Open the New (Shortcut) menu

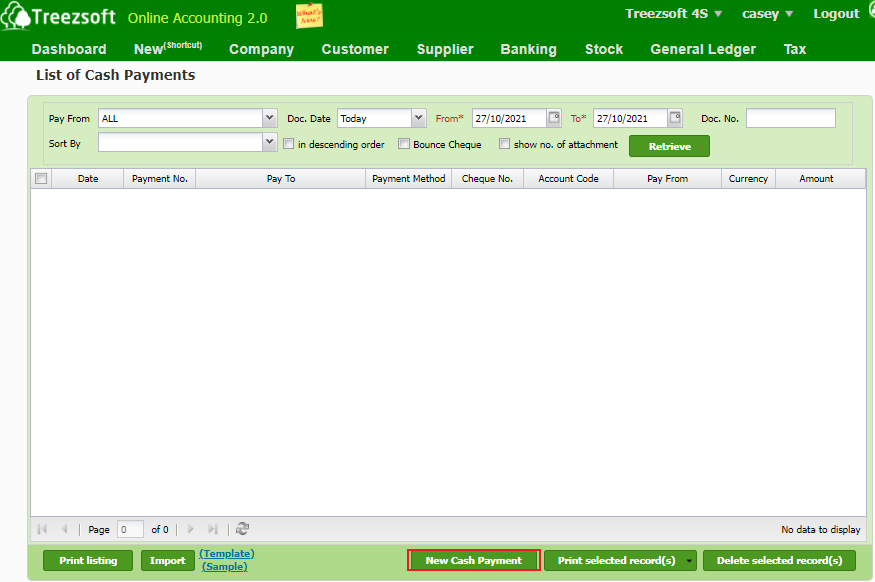(168, 49)
